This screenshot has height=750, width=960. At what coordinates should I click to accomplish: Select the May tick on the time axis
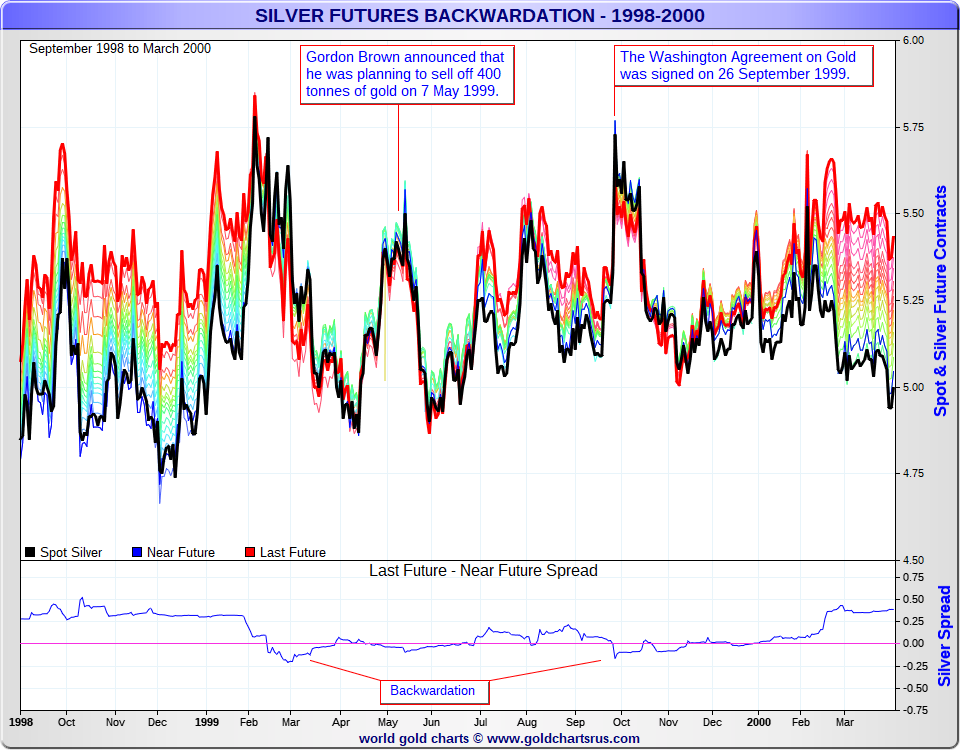pos(388,722)
